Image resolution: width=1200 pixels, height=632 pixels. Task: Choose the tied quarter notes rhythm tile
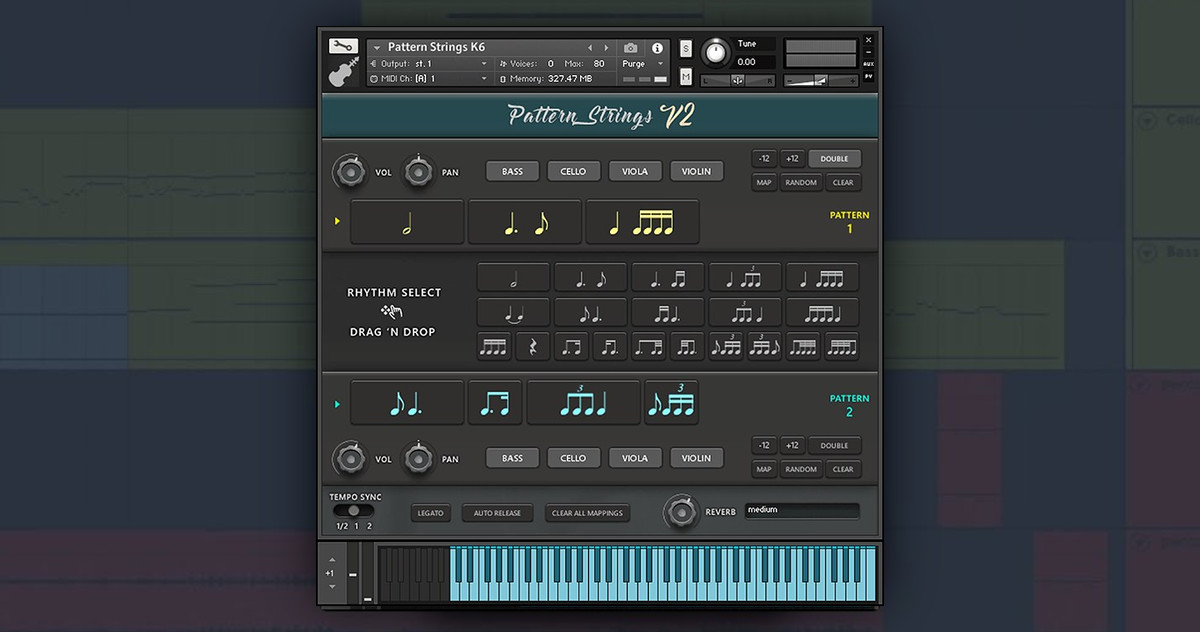pyautogui.click(x=513, y=312)
